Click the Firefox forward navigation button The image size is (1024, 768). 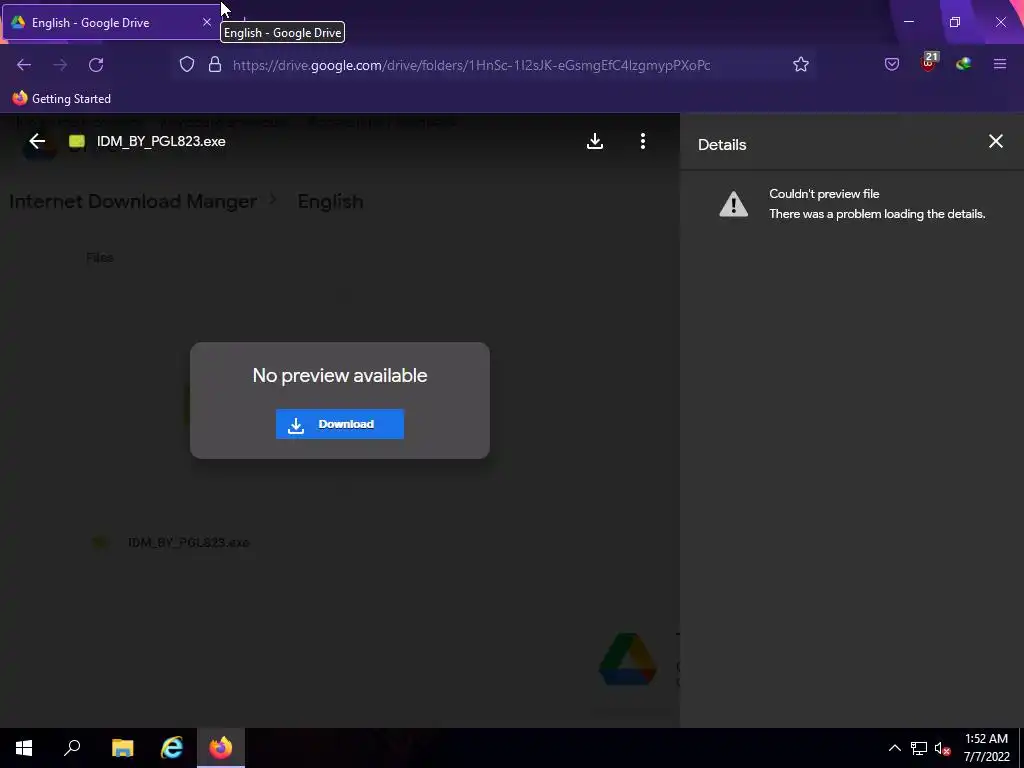tap(60, 65)
